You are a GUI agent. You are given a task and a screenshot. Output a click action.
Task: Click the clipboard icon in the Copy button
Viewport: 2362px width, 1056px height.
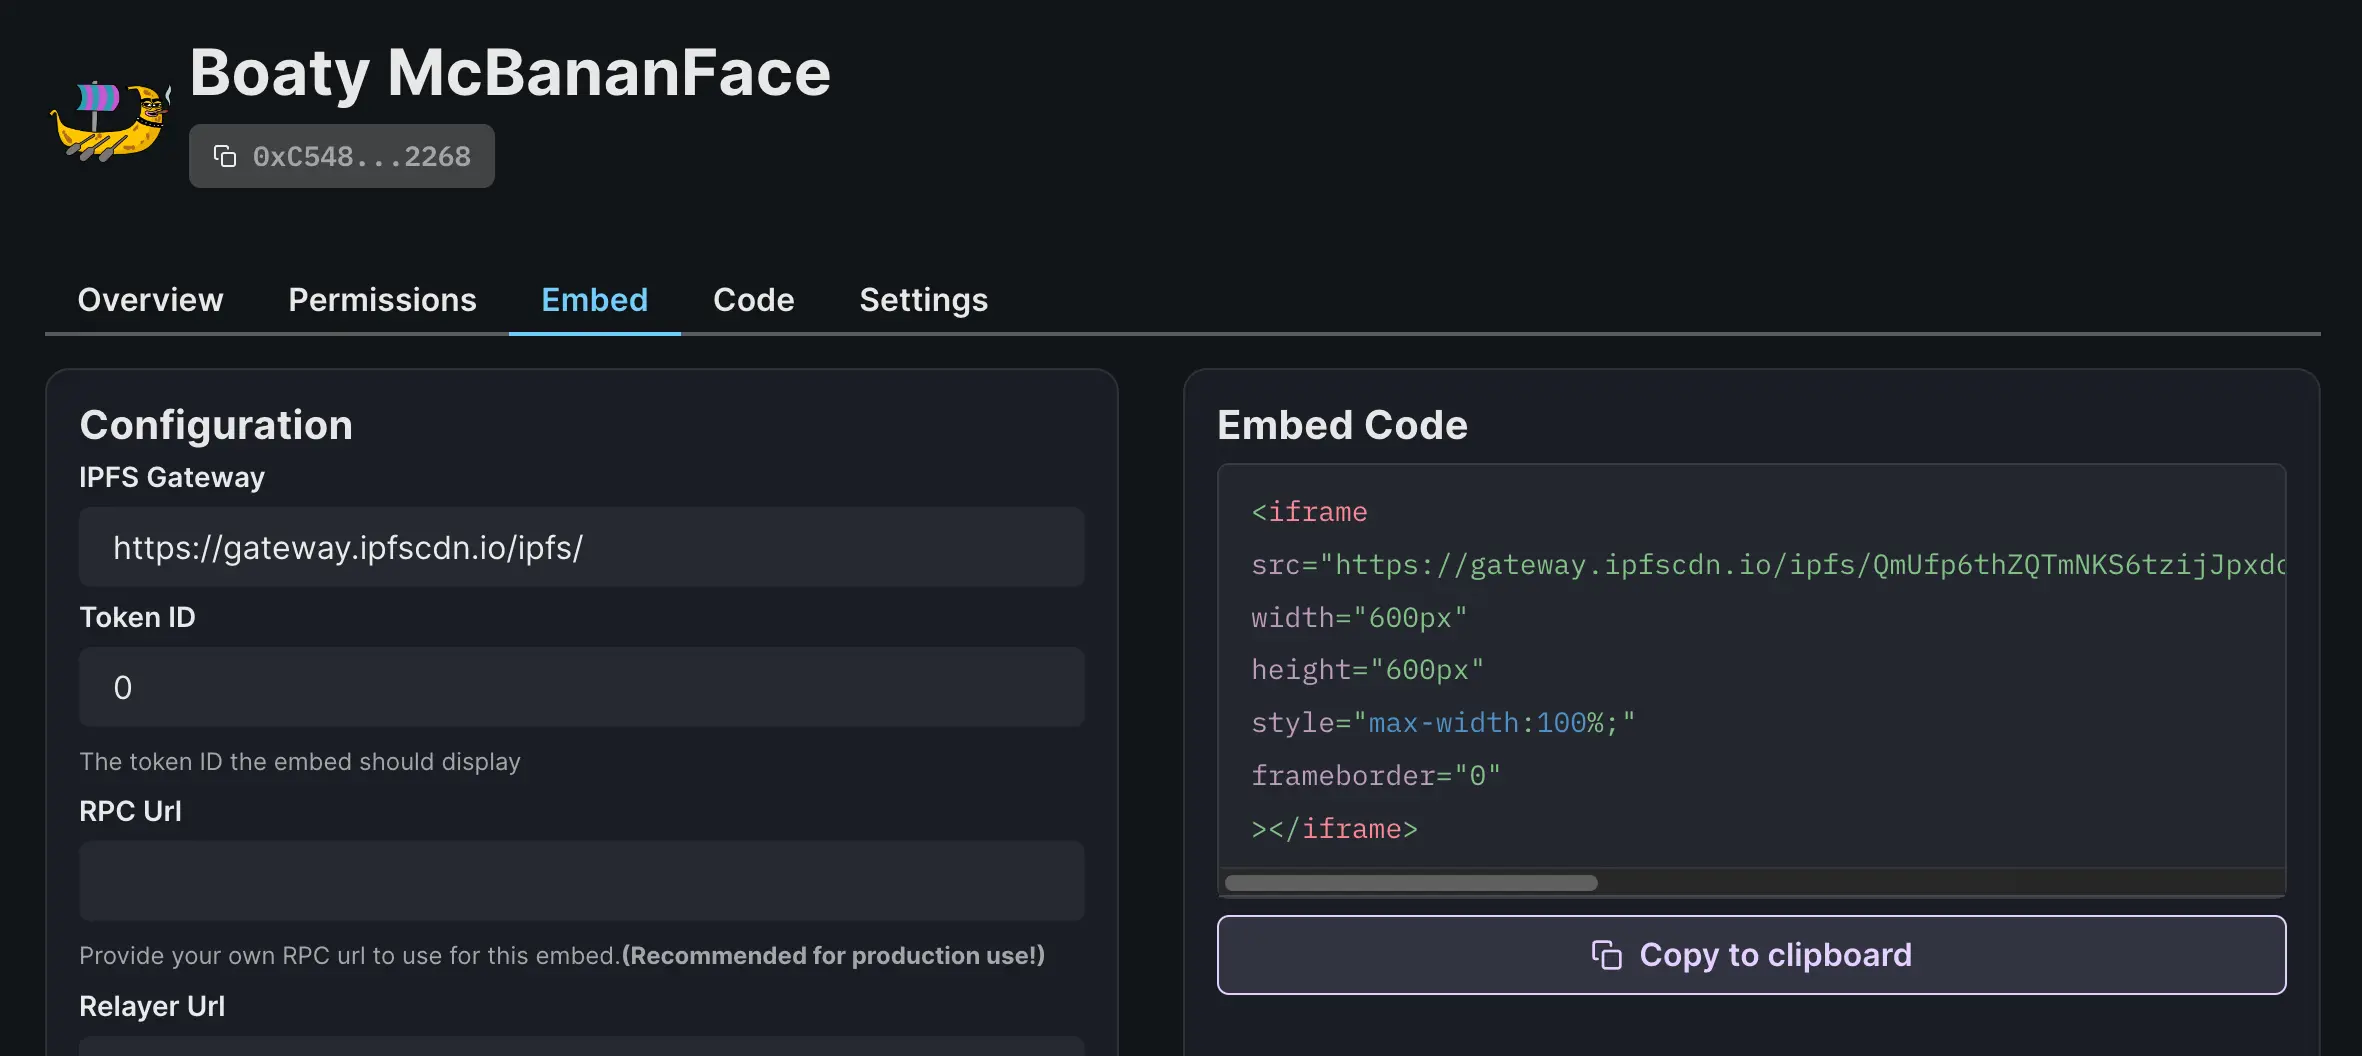[1606, 955]
